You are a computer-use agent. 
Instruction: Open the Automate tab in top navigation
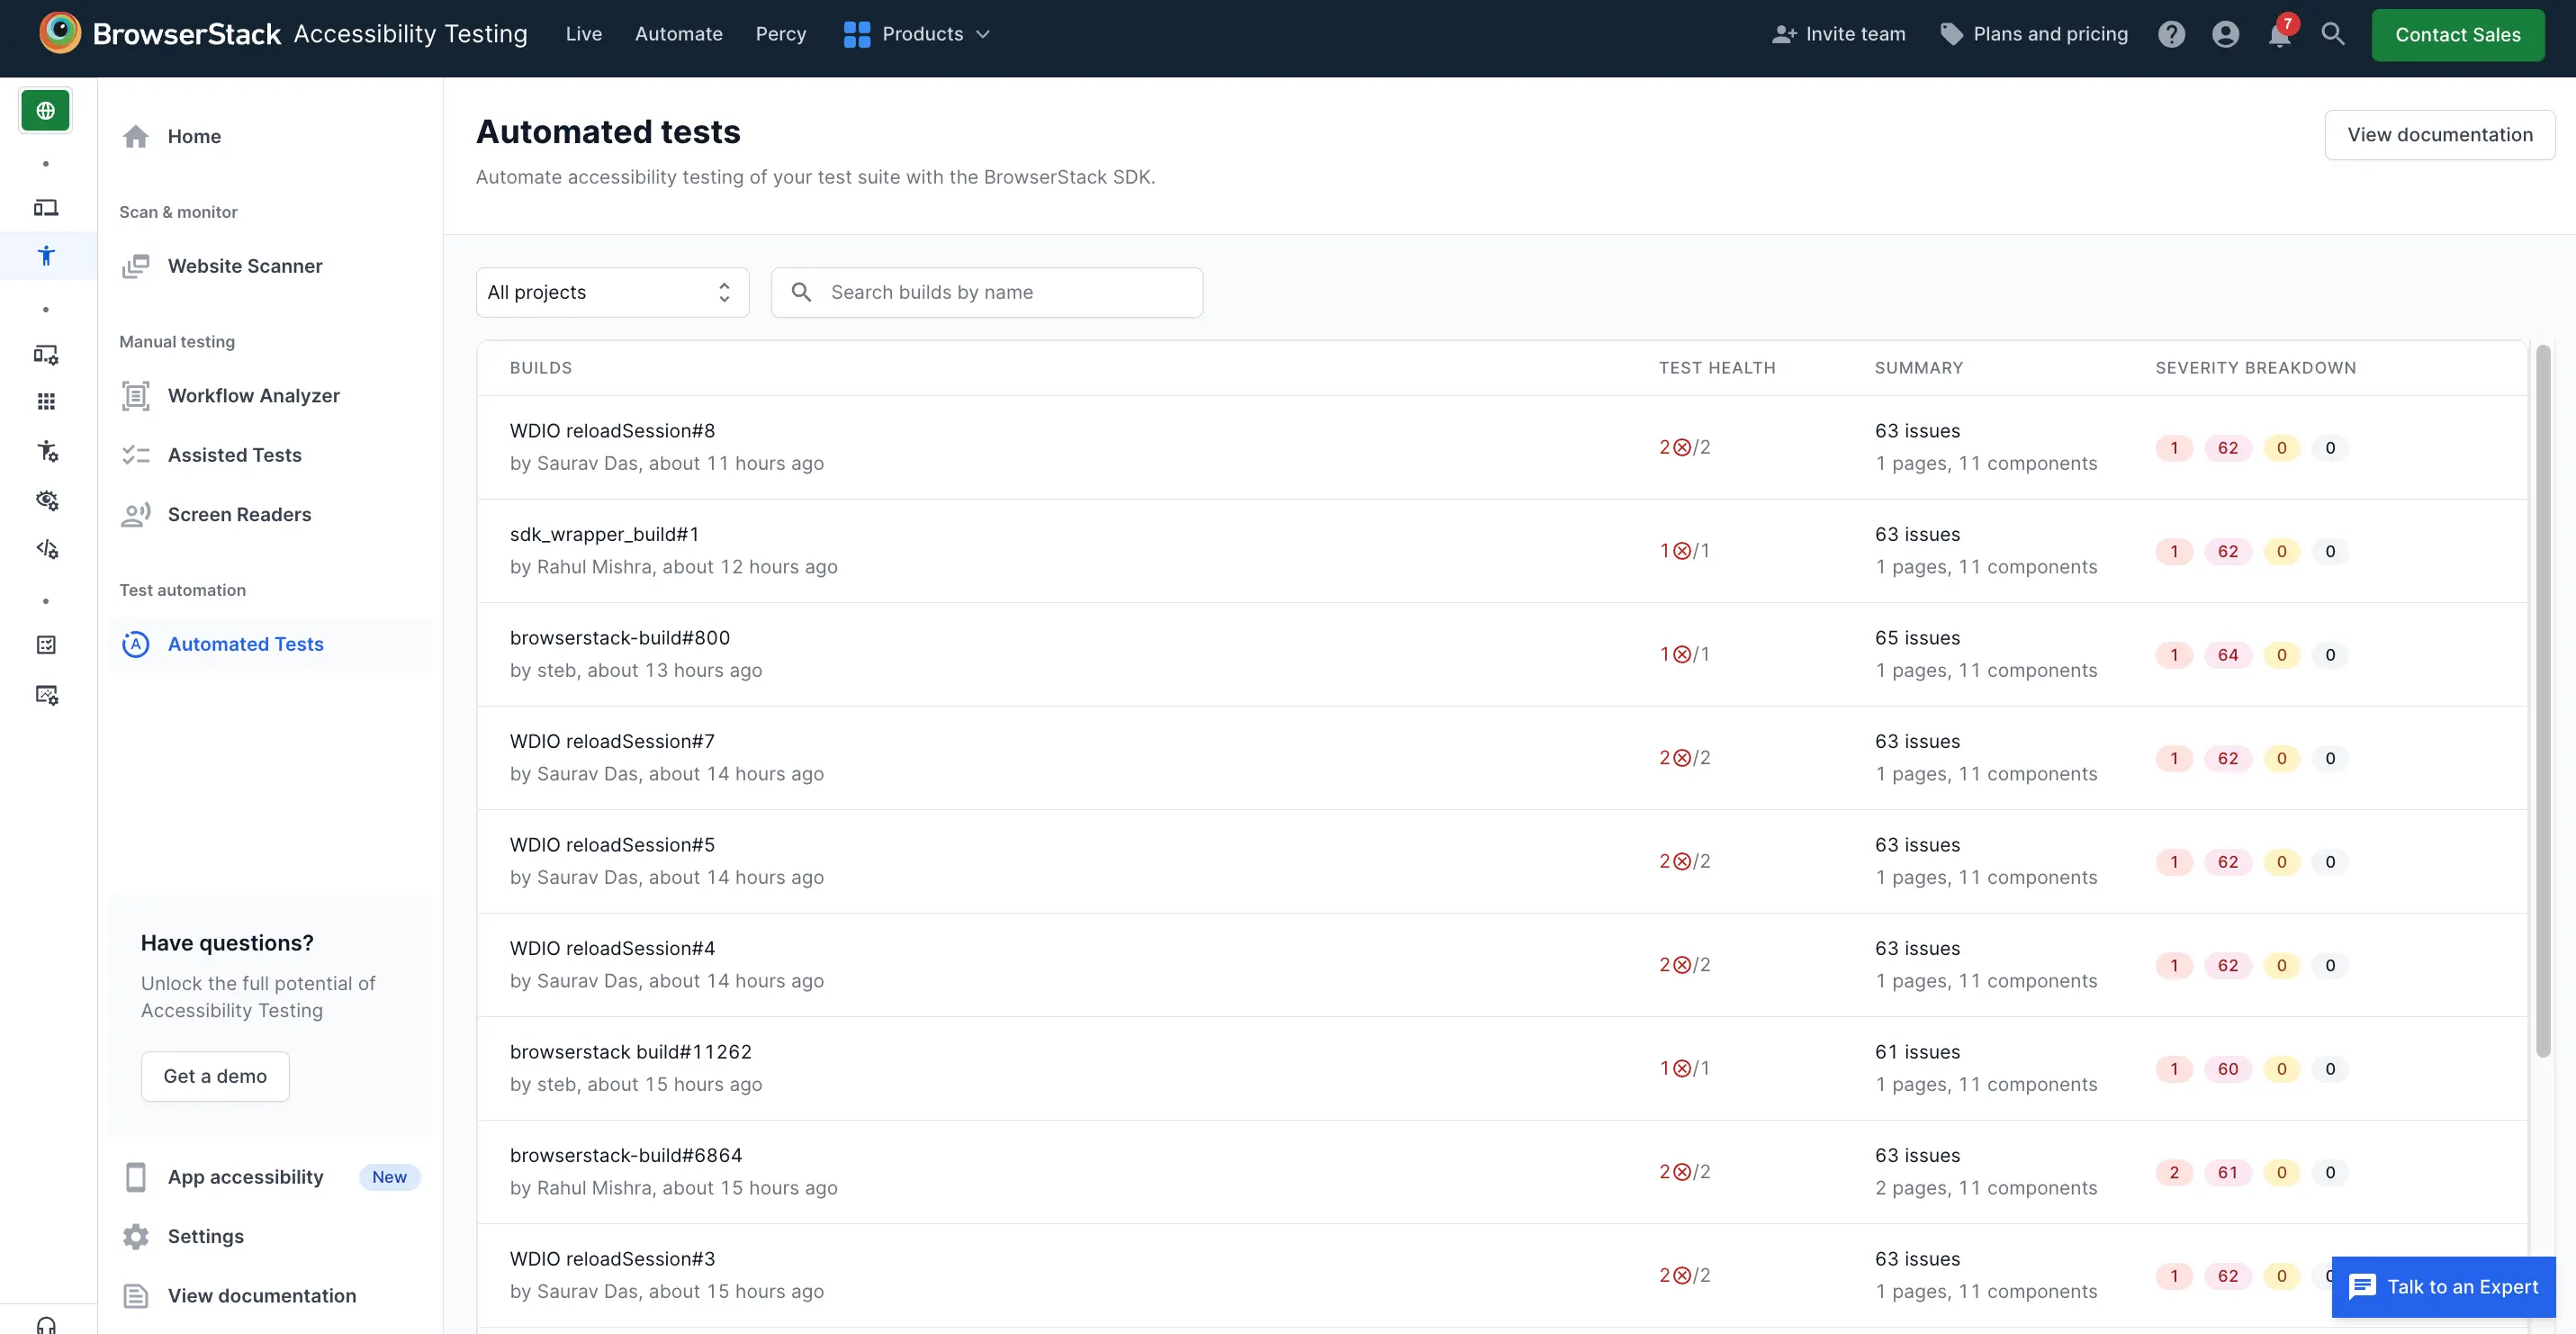point(678,35)
